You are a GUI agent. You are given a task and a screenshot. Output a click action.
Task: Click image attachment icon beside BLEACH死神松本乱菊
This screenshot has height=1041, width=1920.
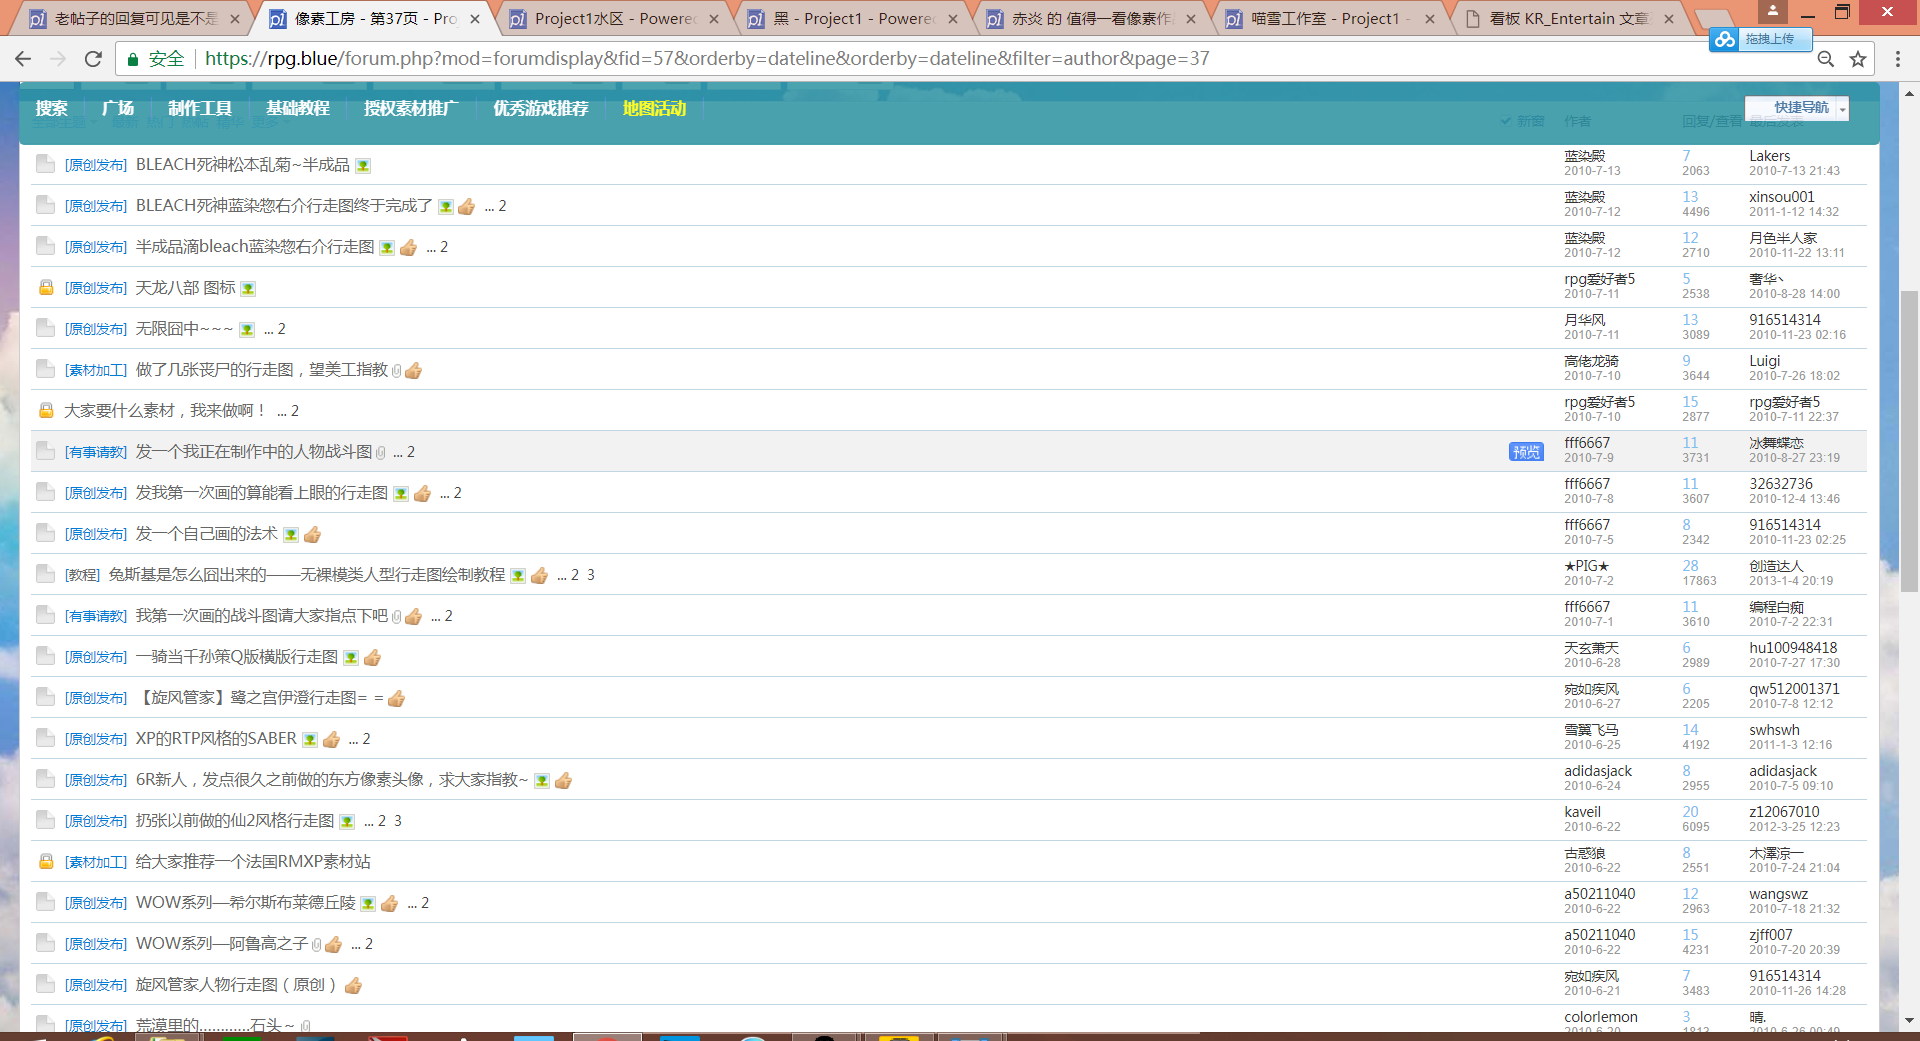363,166
